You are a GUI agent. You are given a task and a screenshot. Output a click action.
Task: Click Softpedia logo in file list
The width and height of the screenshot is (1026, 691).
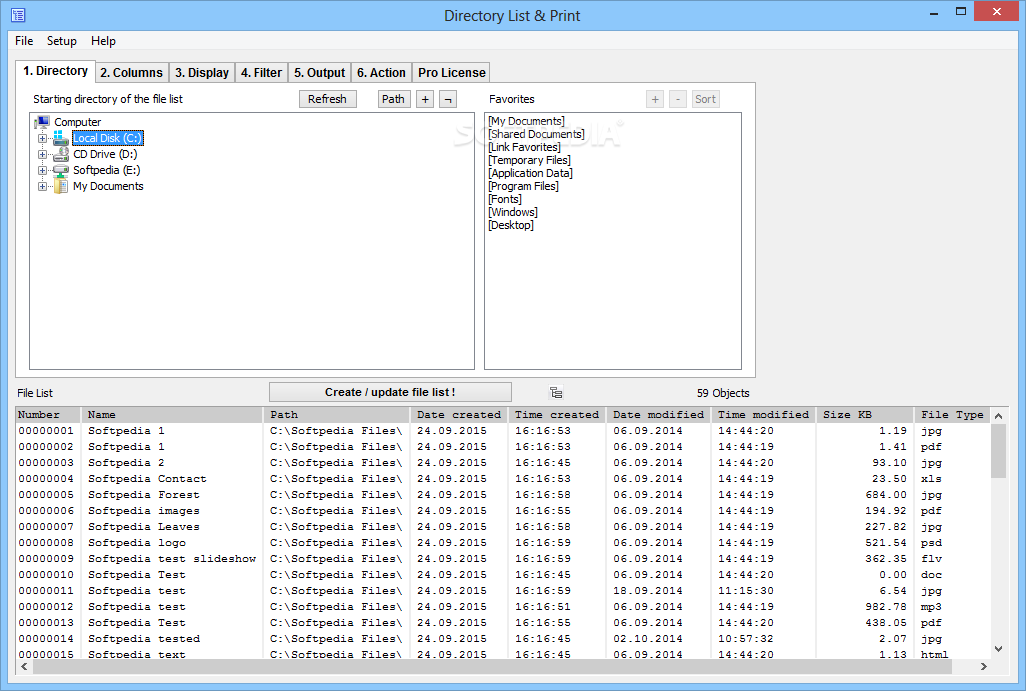(x=137, y=543)
